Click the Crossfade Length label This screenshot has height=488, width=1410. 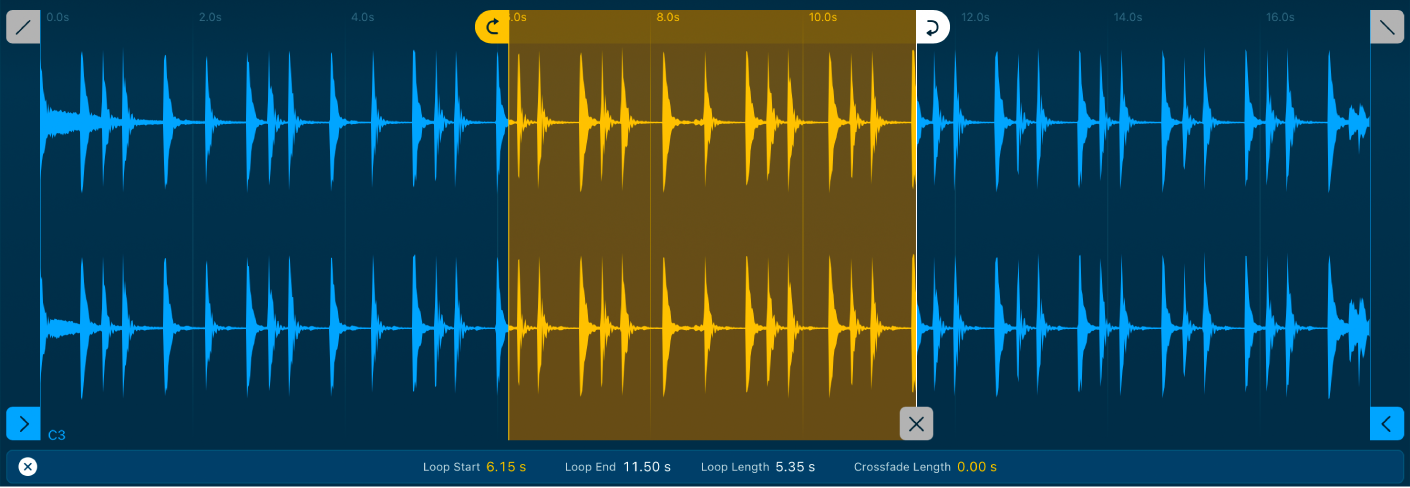(903, 467)
